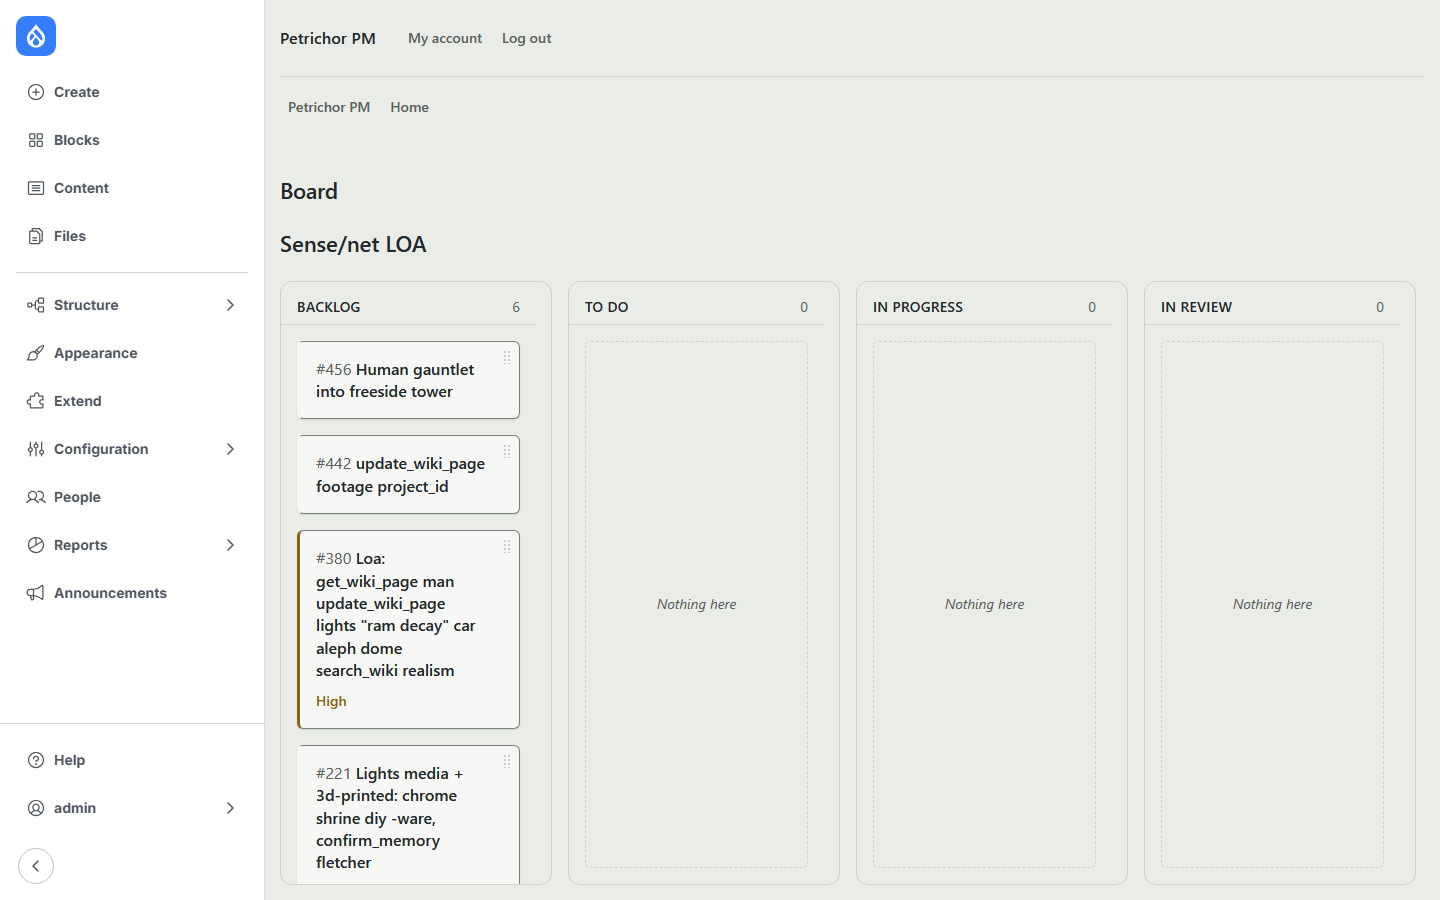1440x900 pixels.
Task: Expand the Structure submenu chevron
Action: (230, 305)
